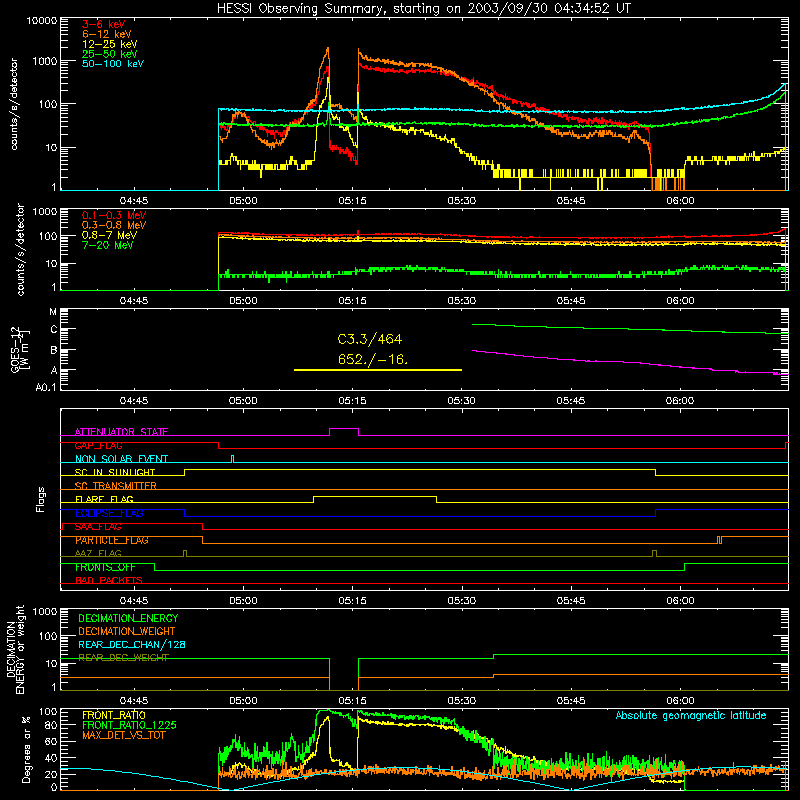Viewport: 800px width, 800px height.
Task: Click the 0.1-0.3 MeV legend label
Action: [114, 215]
